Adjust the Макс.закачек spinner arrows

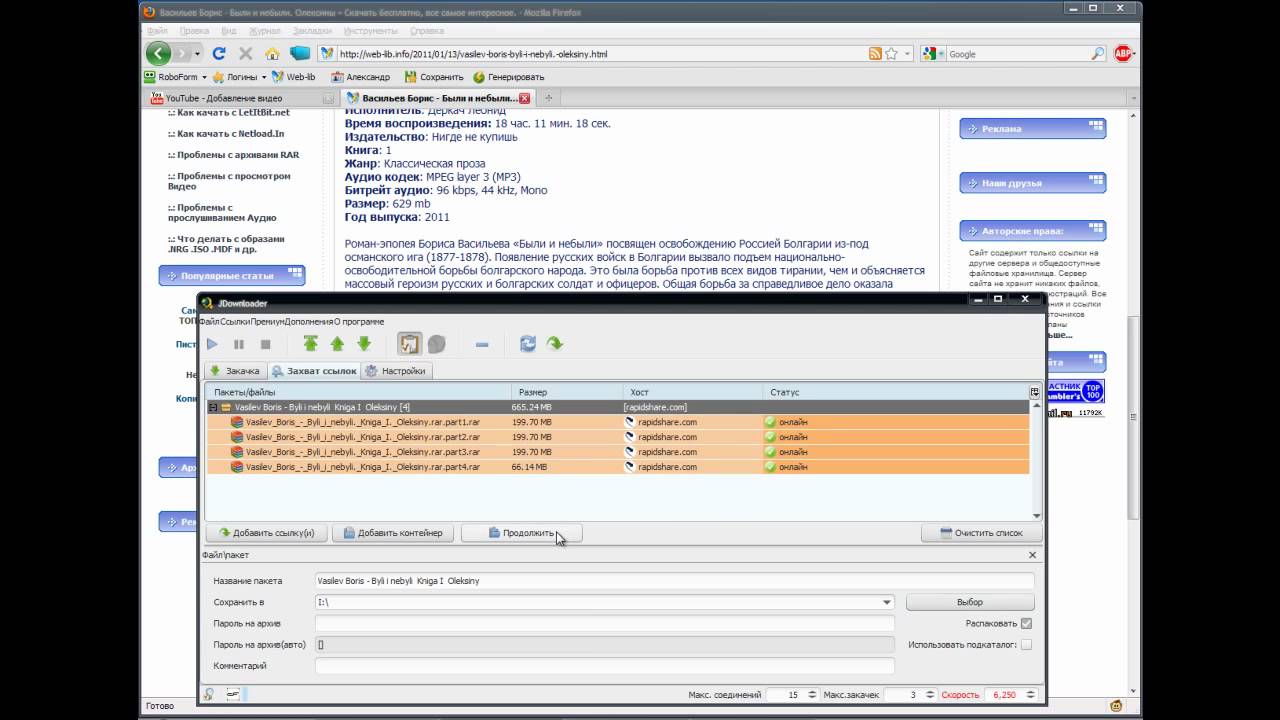931,694
